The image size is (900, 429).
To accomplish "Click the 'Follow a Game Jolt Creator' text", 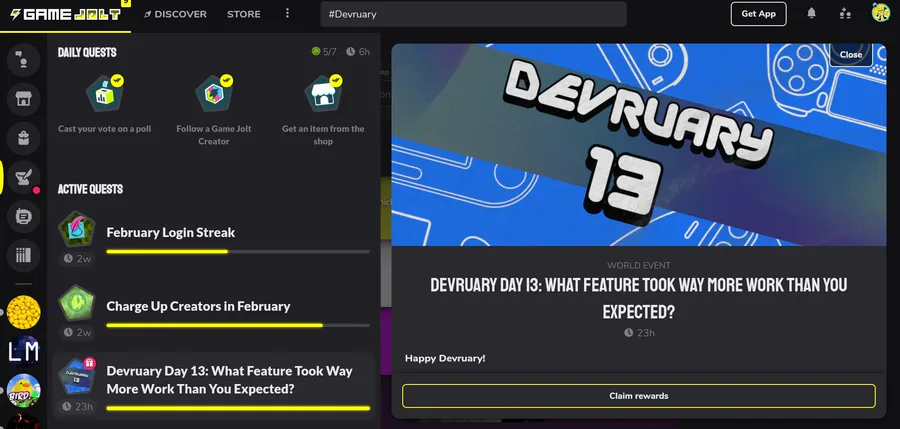I will point(214,135).
